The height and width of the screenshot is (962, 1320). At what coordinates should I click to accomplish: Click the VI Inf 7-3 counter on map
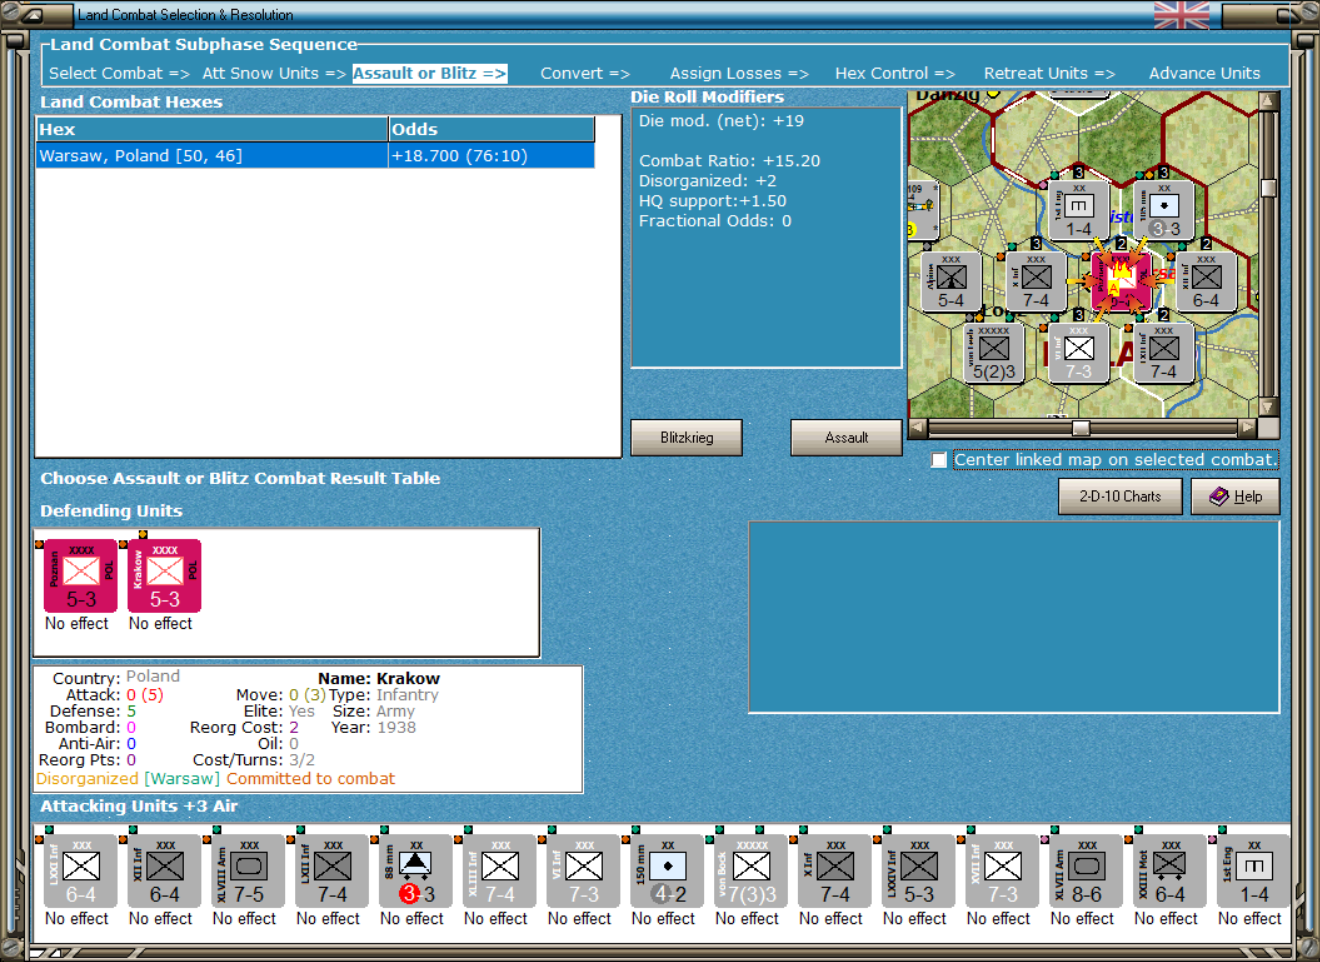click(1078, 353)
